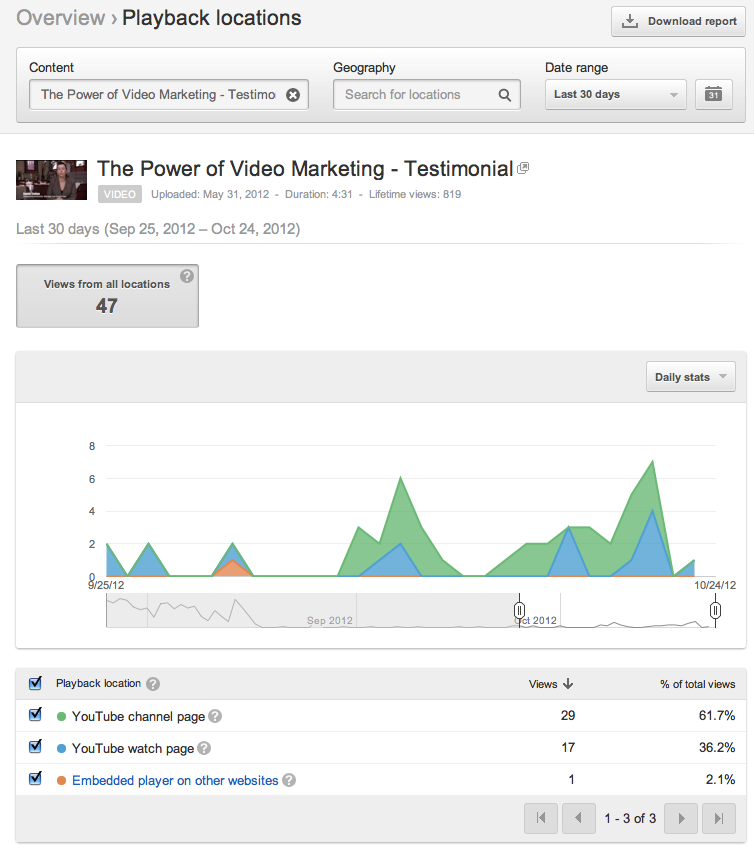Open help icon on Views from all locations
This screenshot has width=754, height=854.
(186, 277)
